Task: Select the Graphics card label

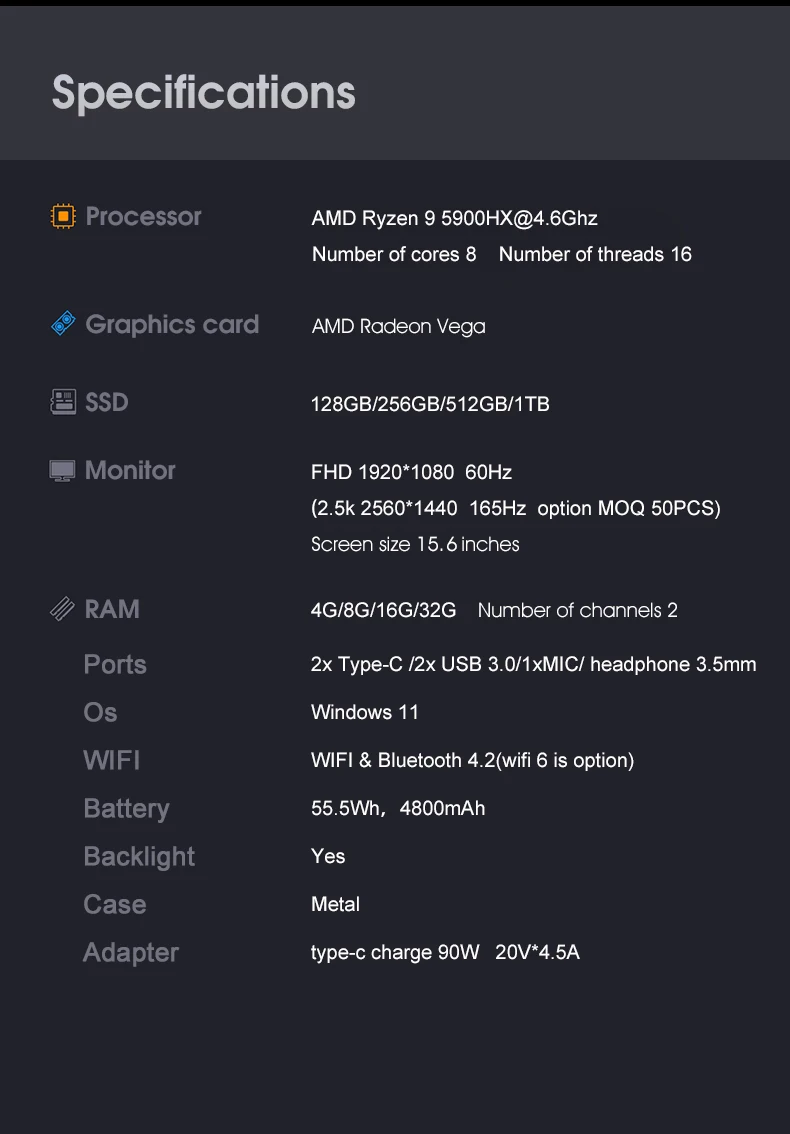Action: pyautogui.click(x=172, y=324)
